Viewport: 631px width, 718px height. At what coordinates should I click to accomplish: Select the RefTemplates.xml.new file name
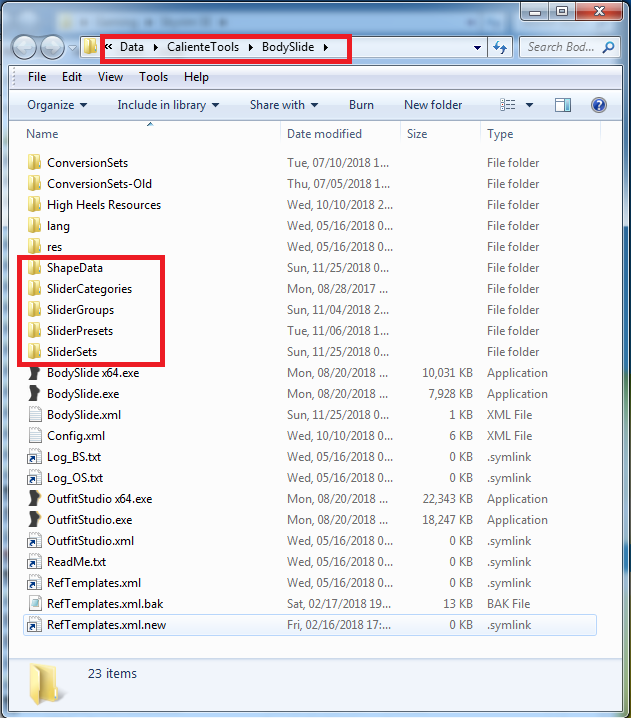pos(106,625)
